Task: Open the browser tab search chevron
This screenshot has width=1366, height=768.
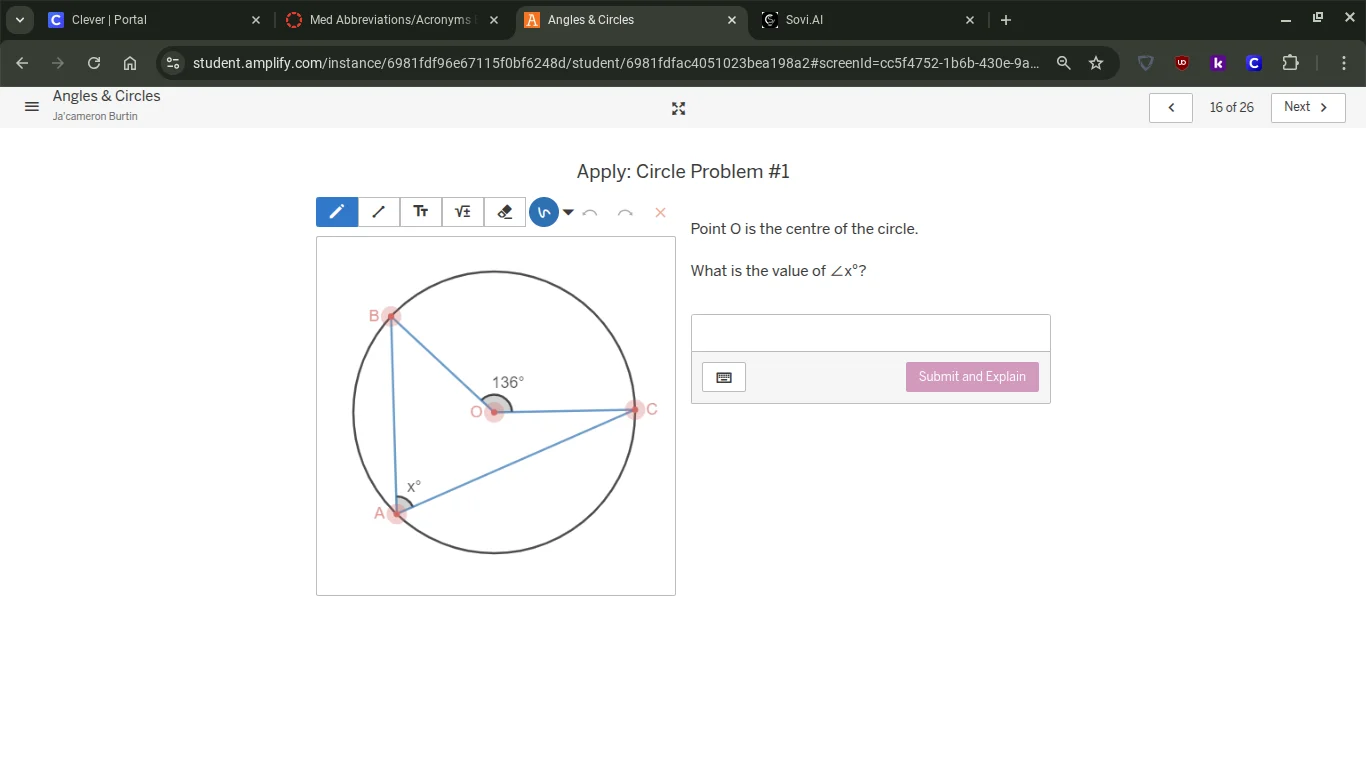Action: (19, 19)
